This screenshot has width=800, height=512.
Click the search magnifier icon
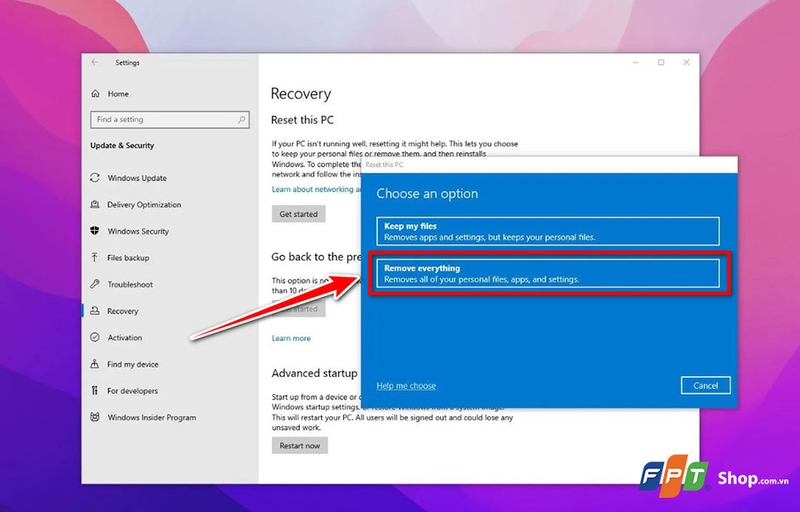241,119
